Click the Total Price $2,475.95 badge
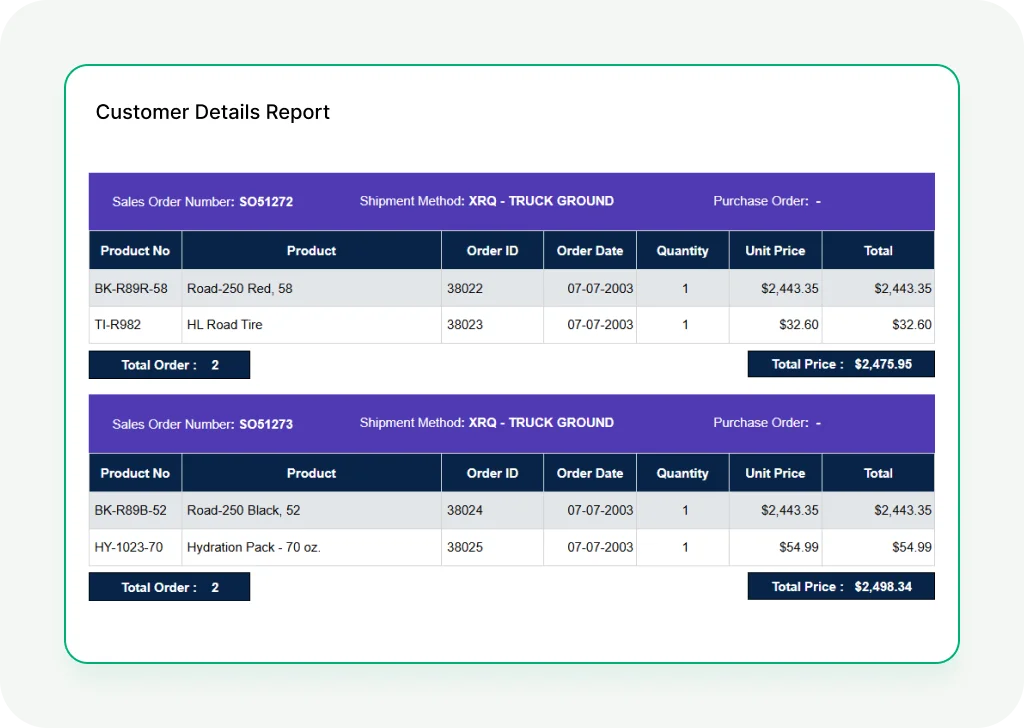 click(841, 364)
